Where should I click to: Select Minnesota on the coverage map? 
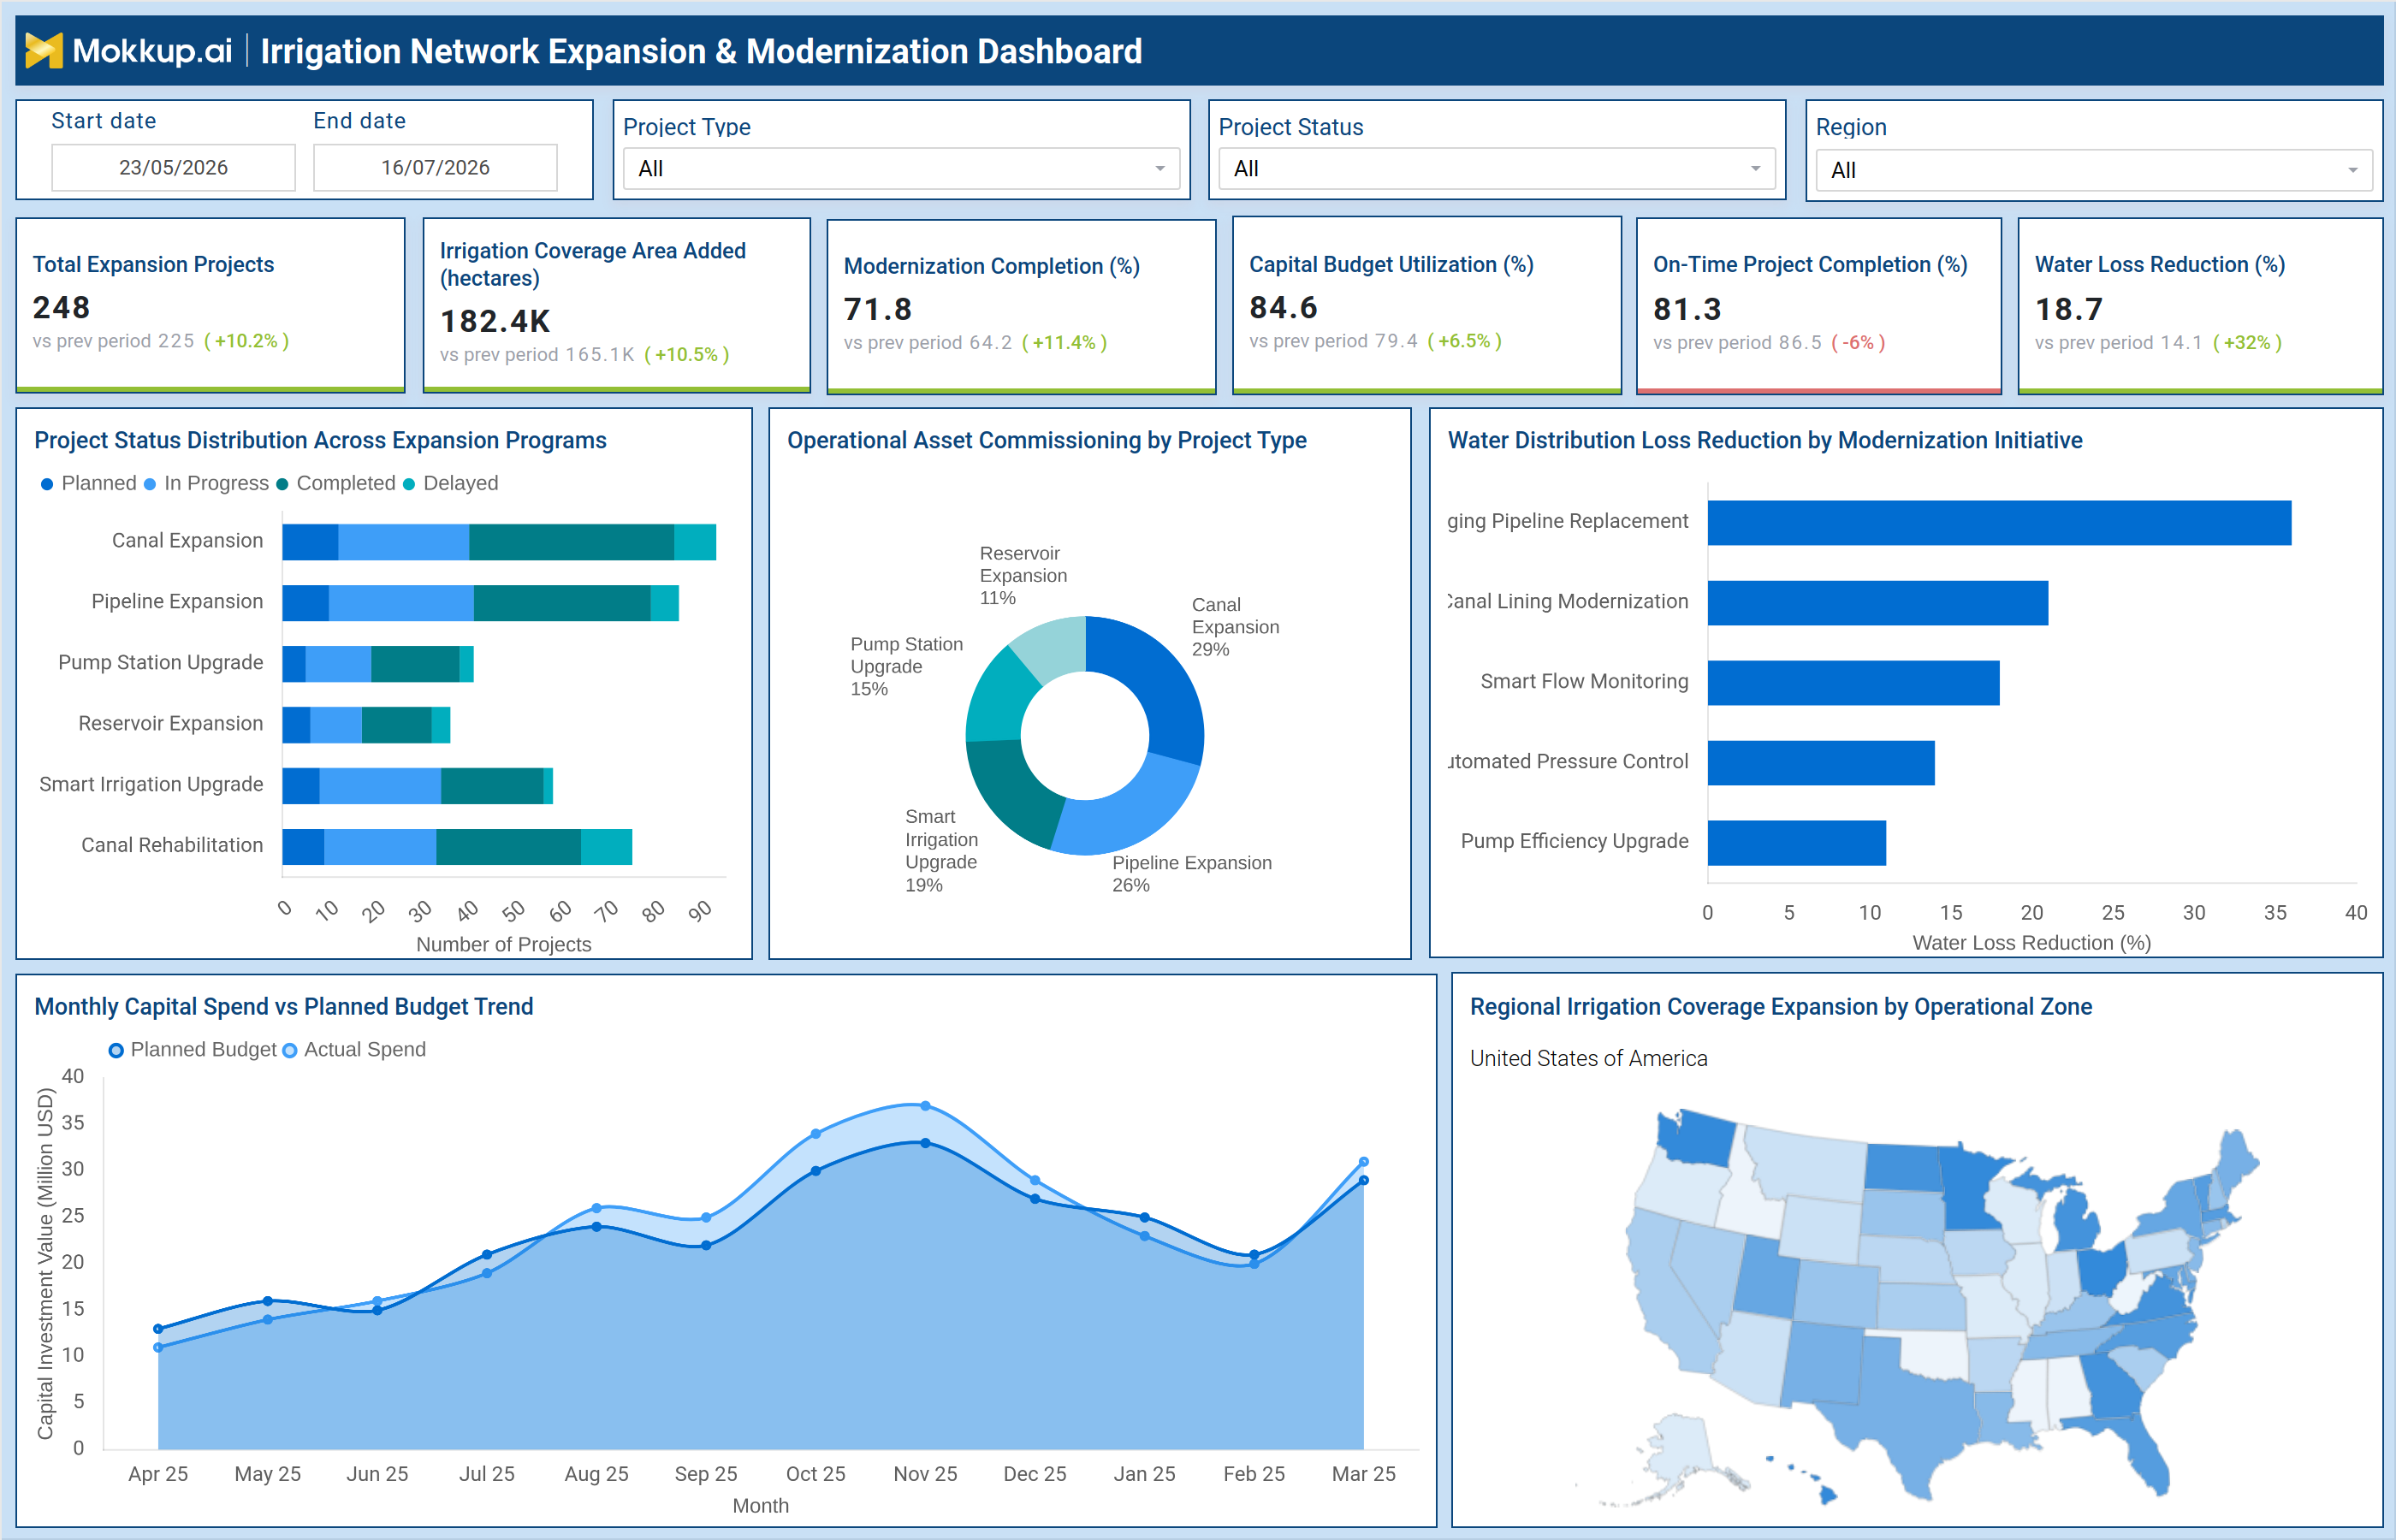pyautogui.click(x=1970, y=1185)
